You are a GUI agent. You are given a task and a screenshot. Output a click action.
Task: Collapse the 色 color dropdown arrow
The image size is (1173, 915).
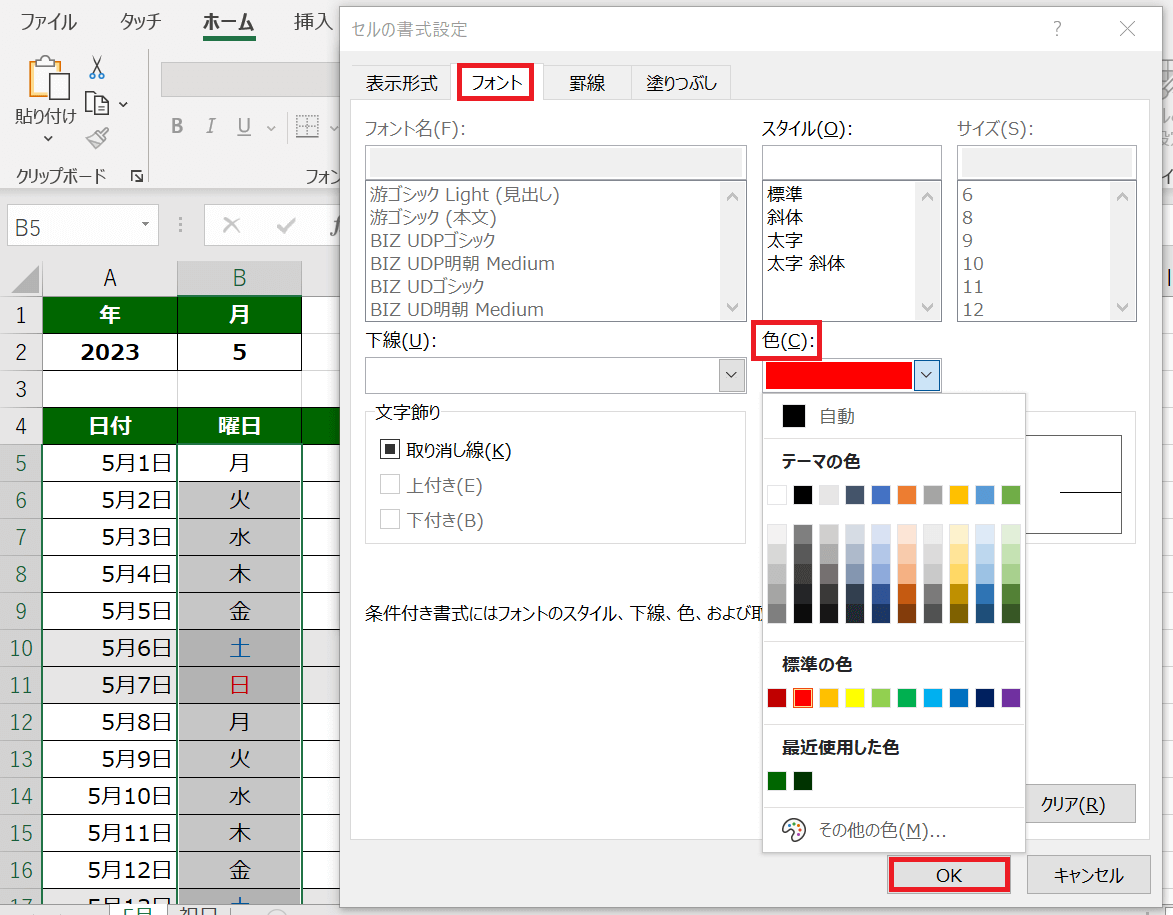[x=927, y=375]
